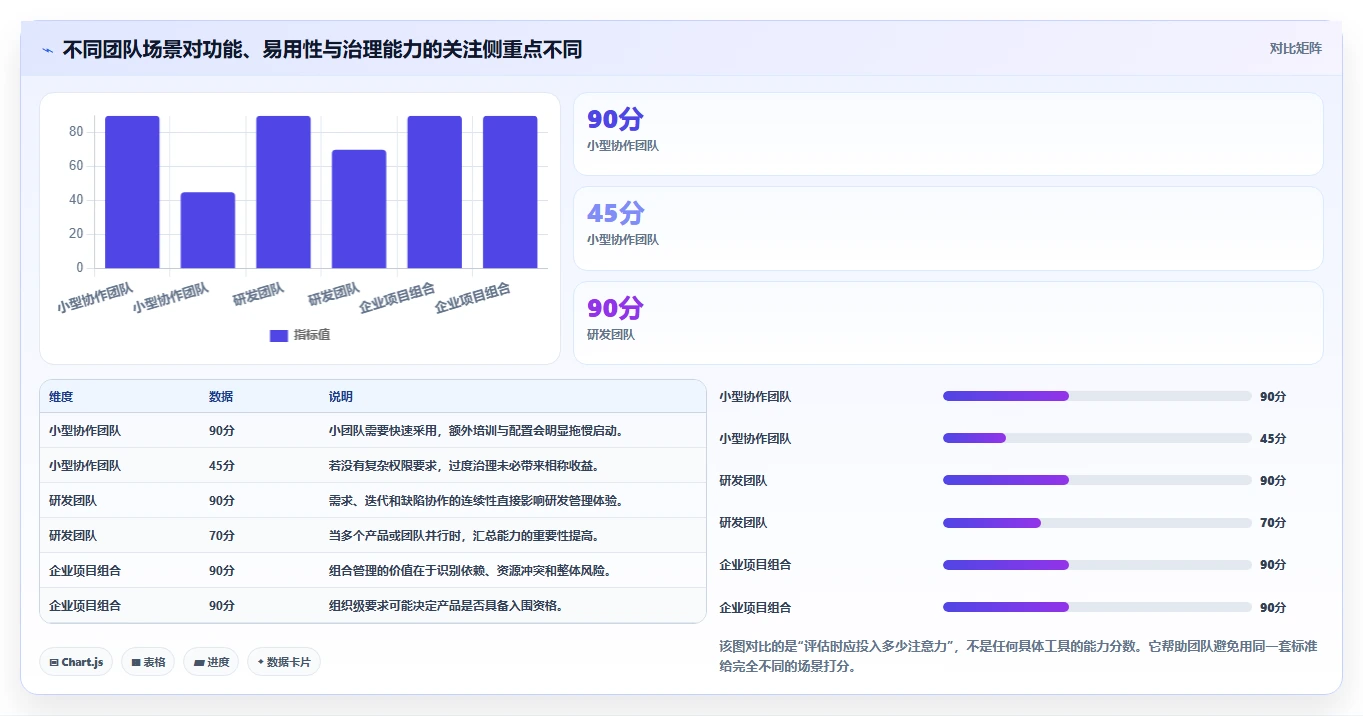
Task: Click the 进度 chip
Action: coord(211,662)
